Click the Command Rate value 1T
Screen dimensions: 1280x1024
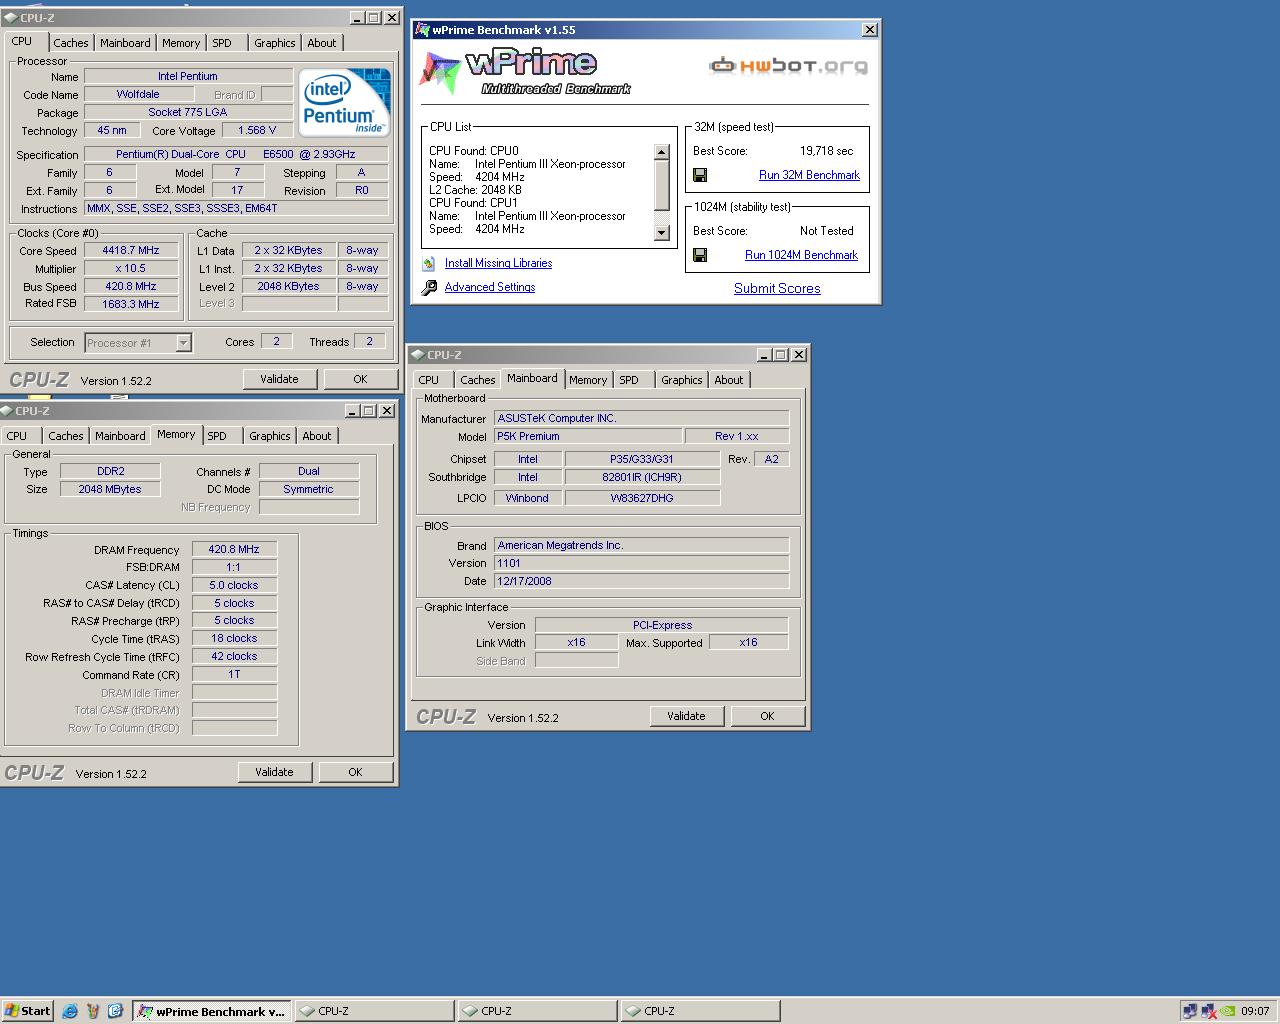point(234,674)
